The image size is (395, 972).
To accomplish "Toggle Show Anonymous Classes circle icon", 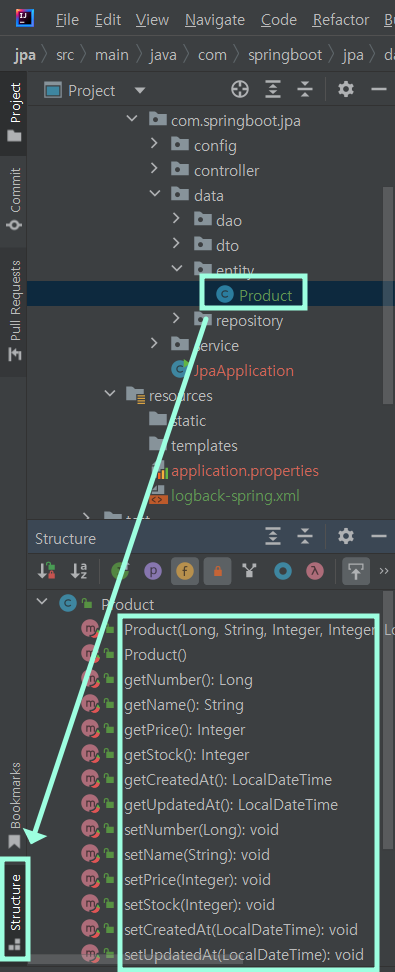I will point(283,572).
